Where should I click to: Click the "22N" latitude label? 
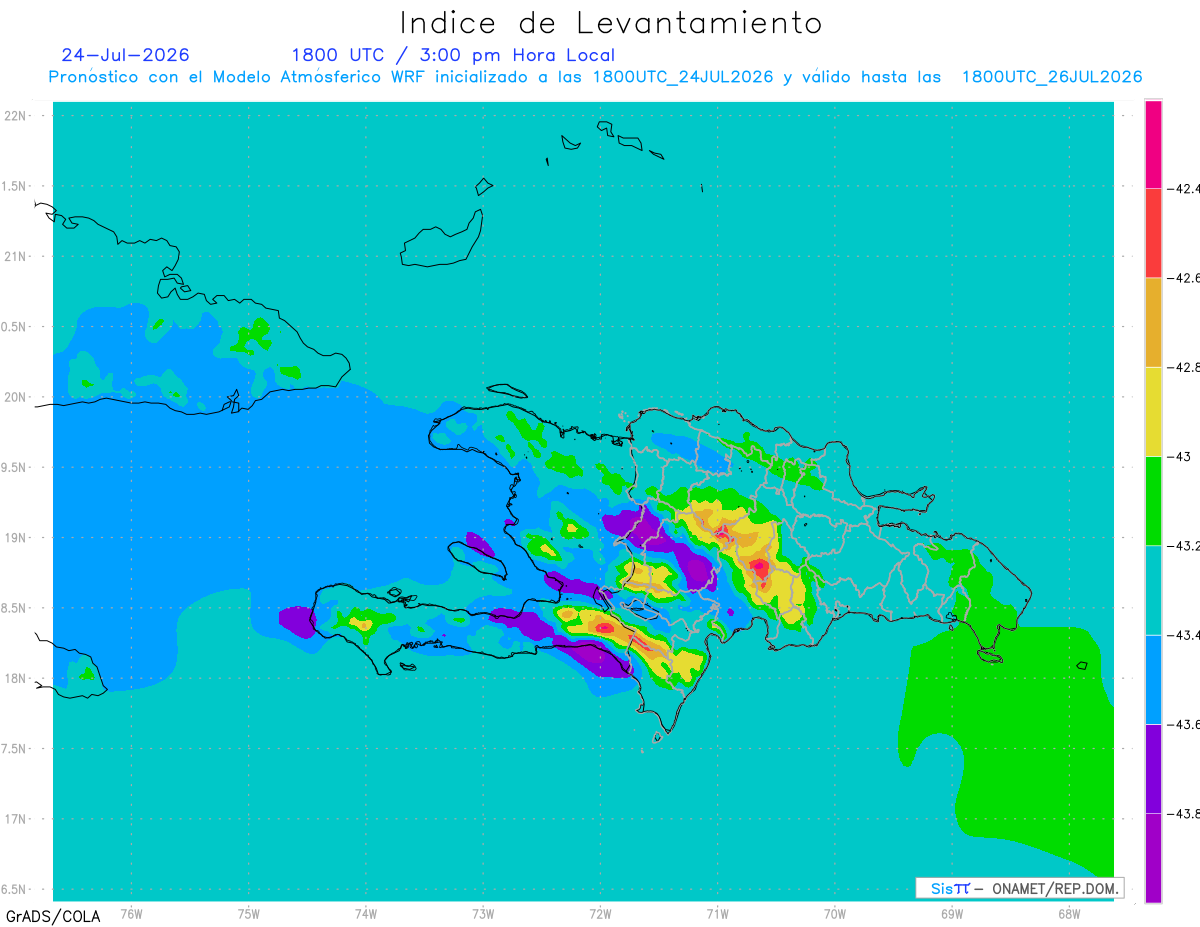[16, 116]
